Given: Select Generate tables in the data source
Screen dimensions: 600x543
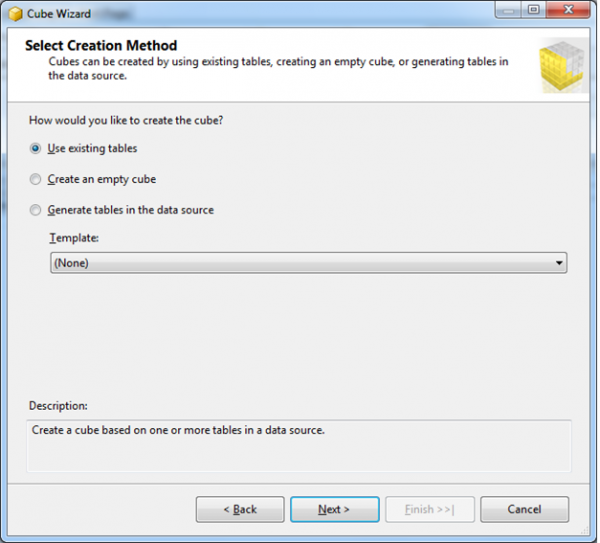Looking at the screenshot, I should pyautogui.click(x=36, y=210).
